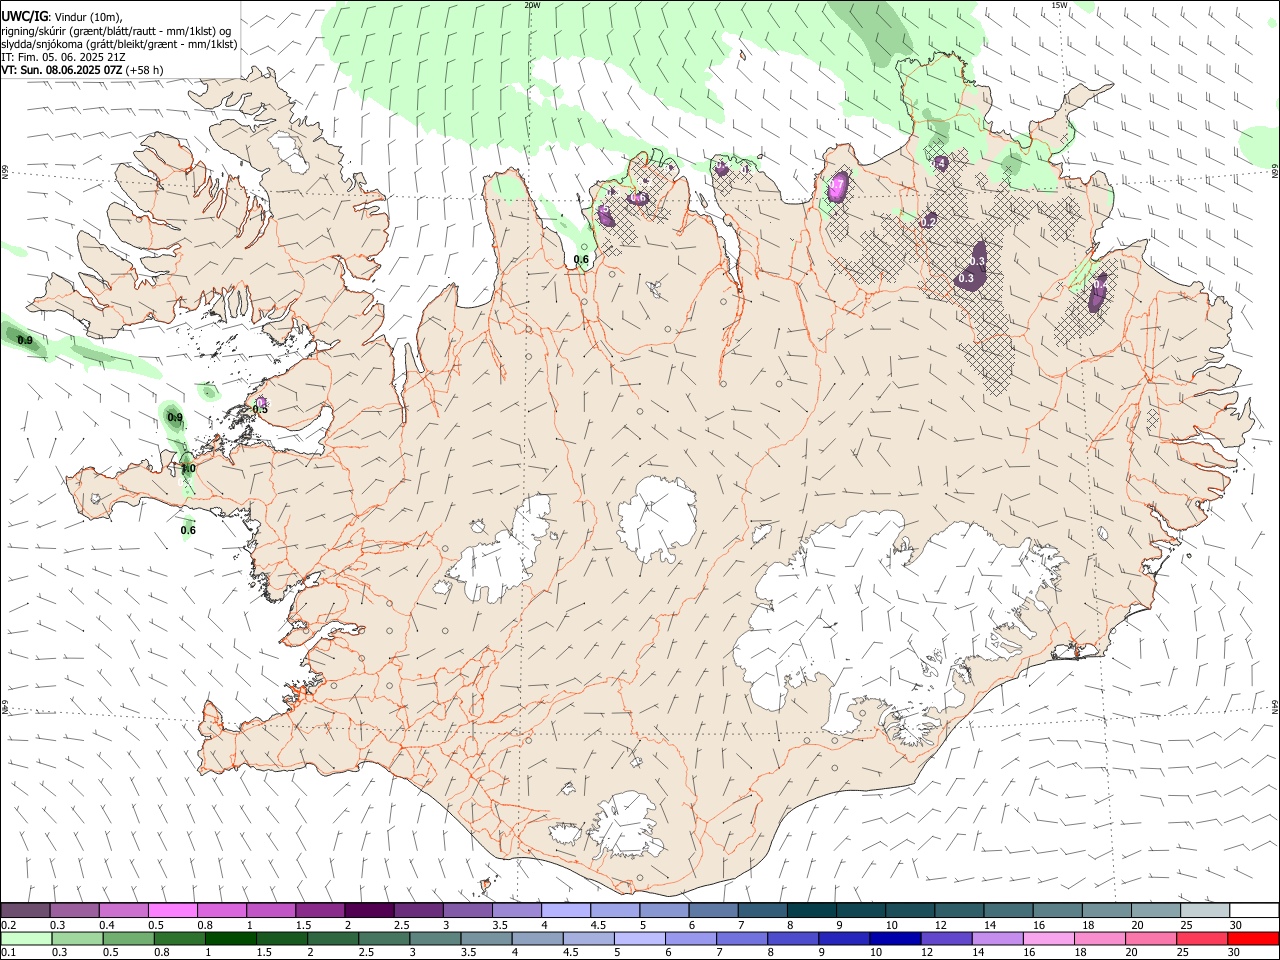Click the "0.5" precipitation value on the map
The width and height of the screenshot is (1280, 960).
click(260, 409)
